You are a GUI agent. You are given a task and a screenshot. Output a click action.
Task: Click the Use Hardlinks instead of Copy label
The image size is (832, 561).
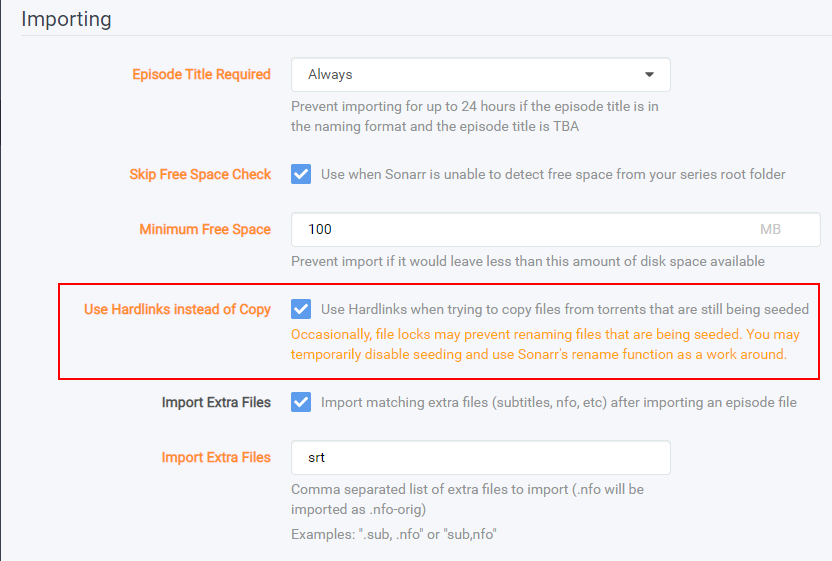pyautogui.click(x=177, y=309)
